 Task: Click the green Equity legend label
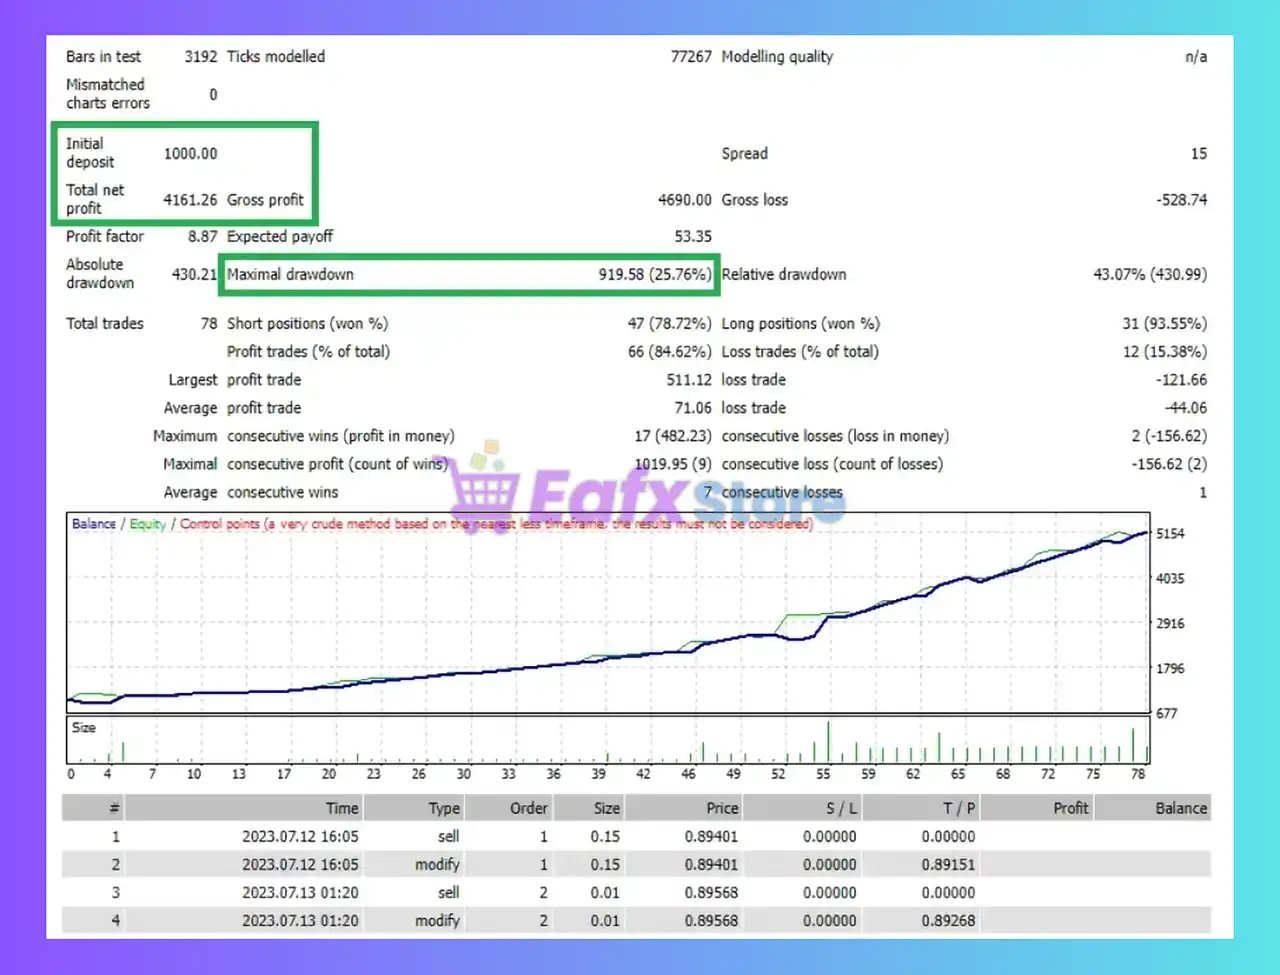point(148,524)
